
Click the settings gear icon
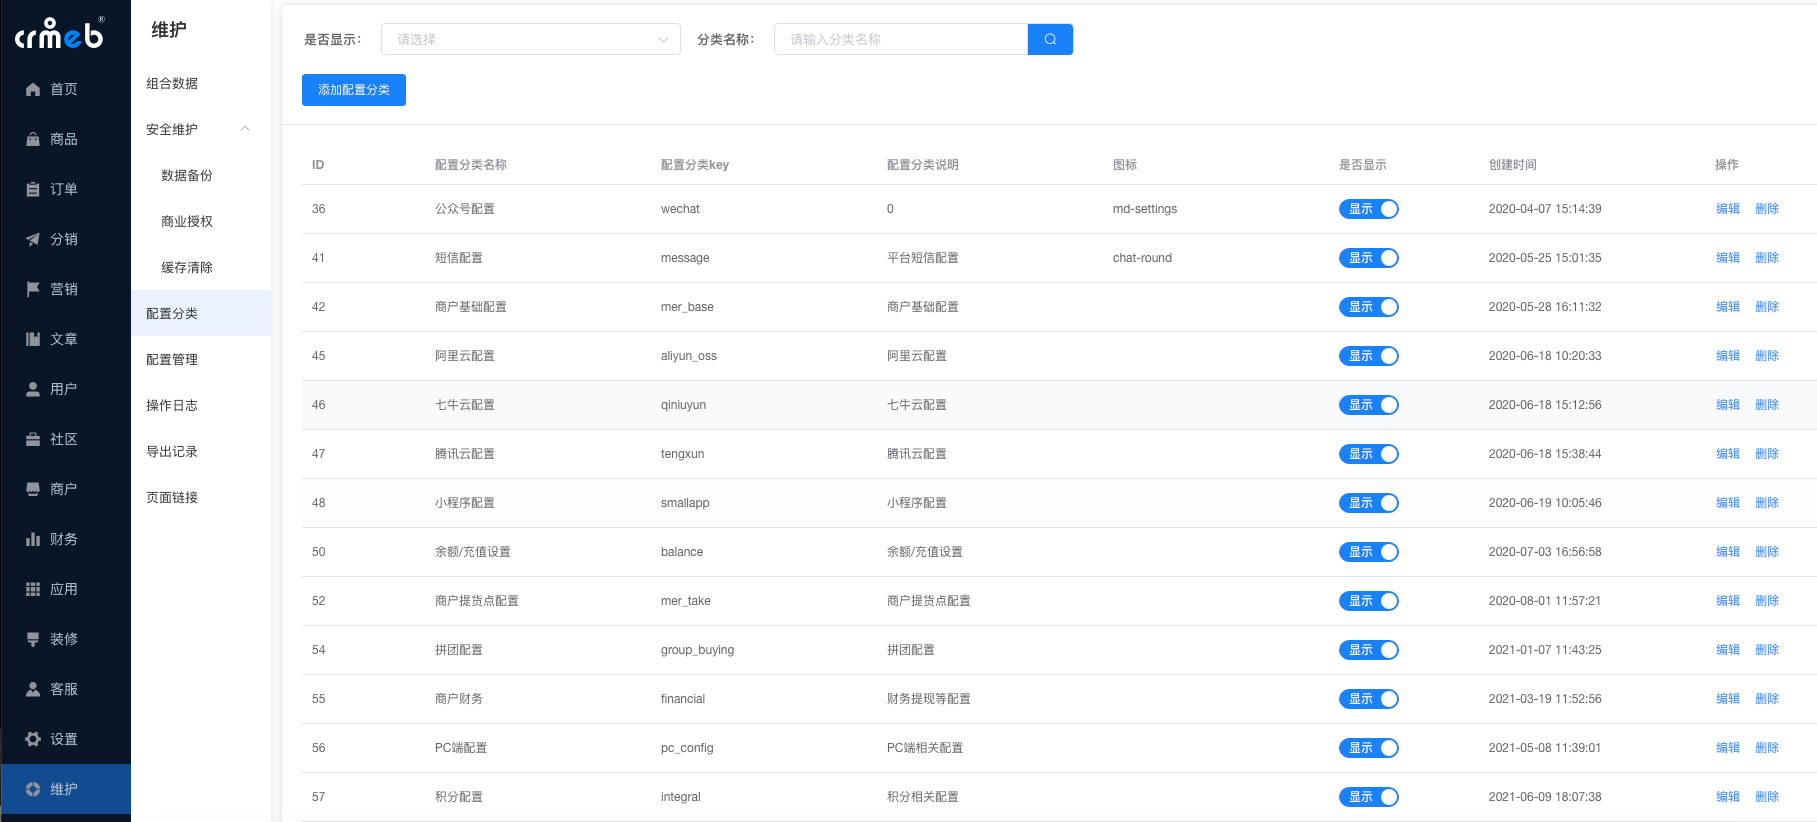tap(33, 739)
